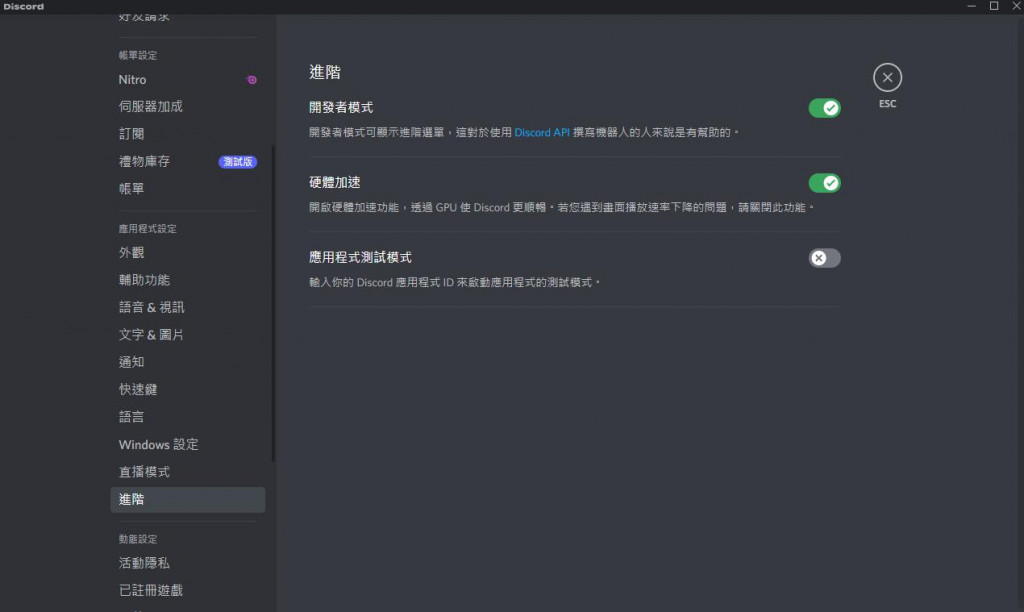Open the Discord API link

[541, 133]
